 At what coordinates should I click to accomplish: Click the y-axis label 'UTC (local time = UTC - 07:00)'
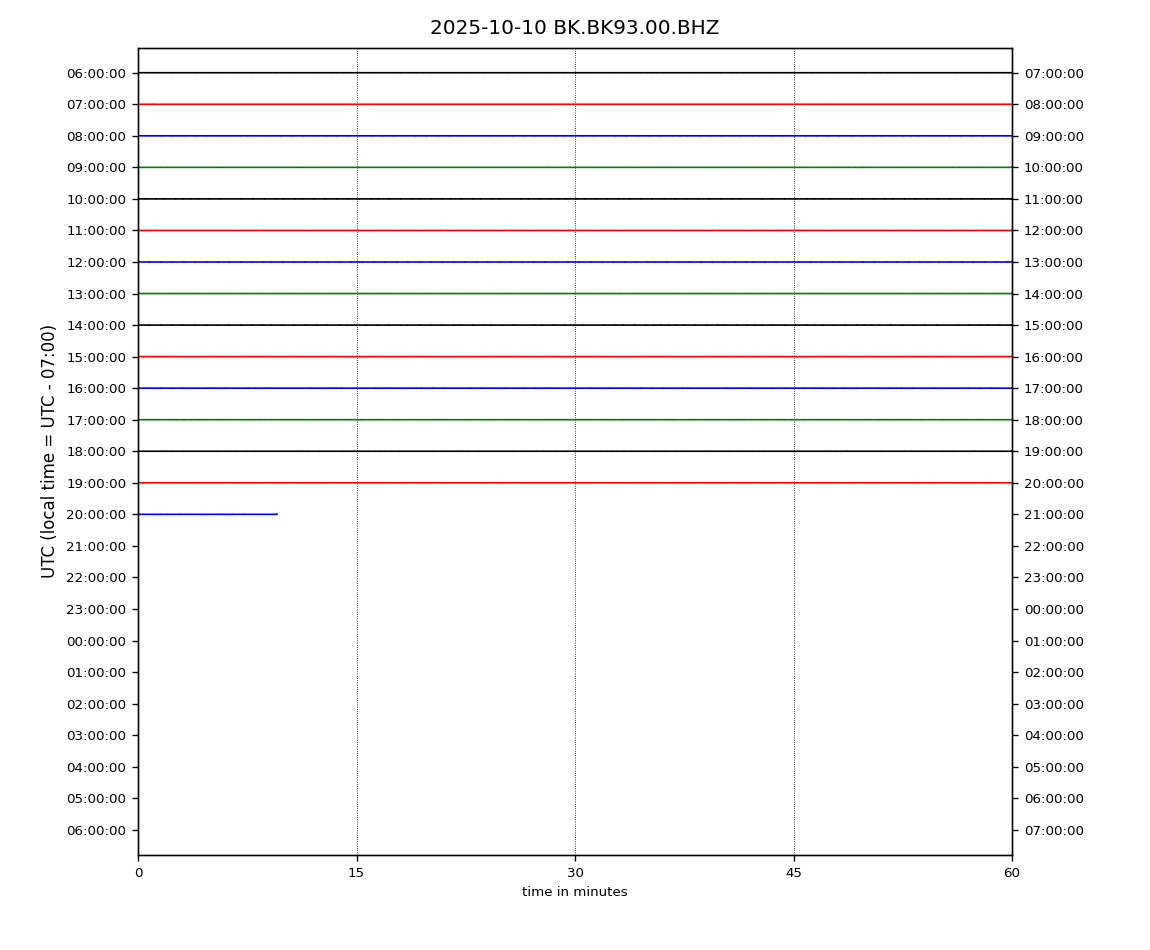(49, 451)
